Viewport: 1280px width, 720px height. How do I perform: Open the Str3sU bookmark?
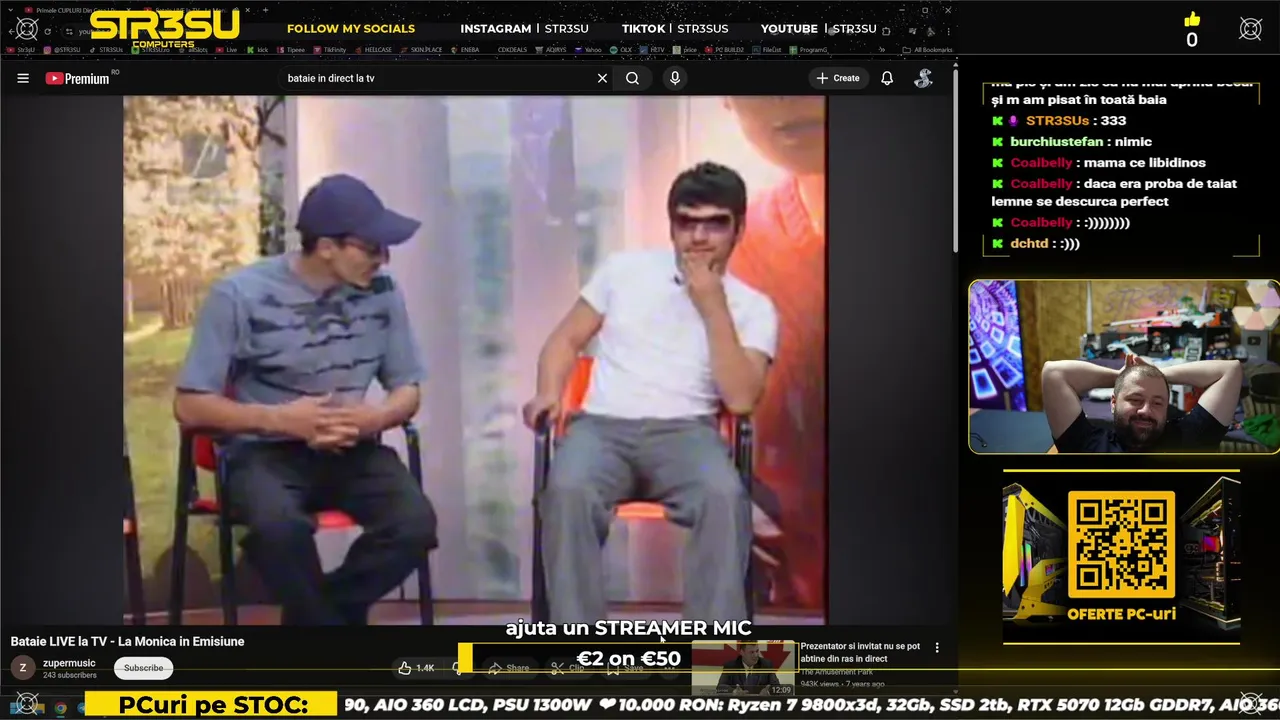(x=21, y=49)
